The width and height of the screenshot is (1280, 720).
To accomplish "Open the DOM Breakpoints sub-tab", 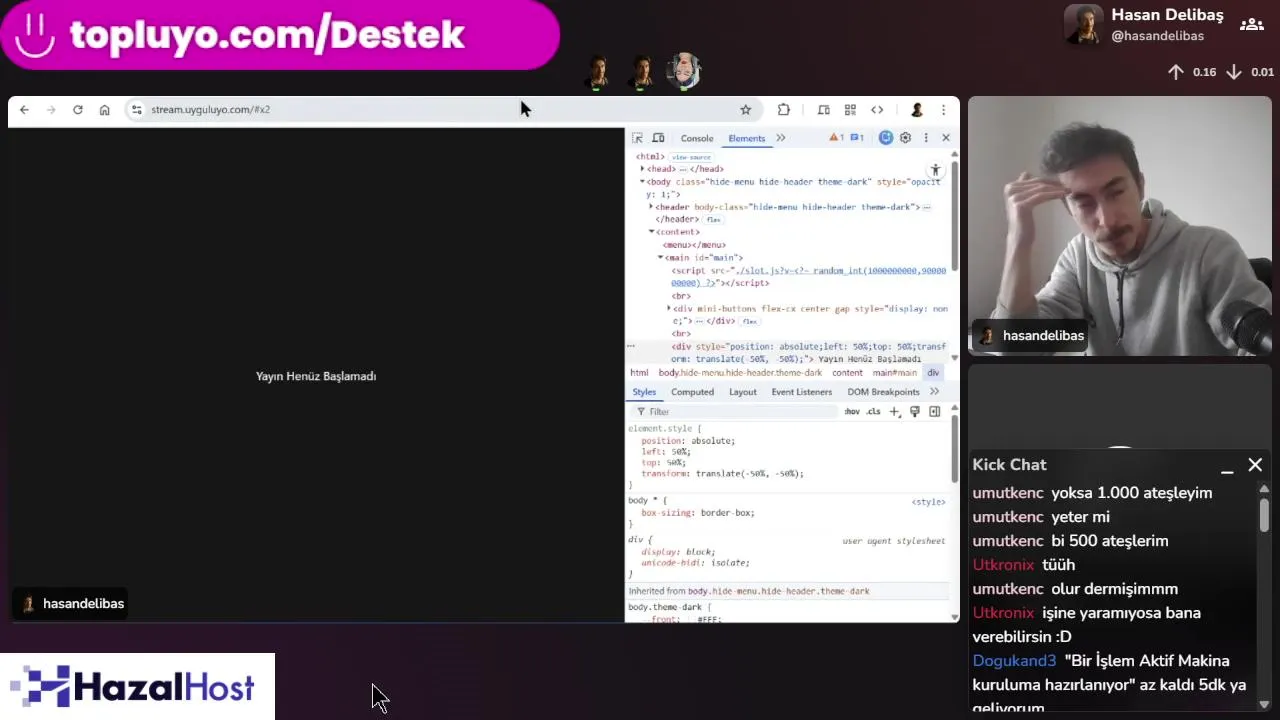I will pos(883,392).
